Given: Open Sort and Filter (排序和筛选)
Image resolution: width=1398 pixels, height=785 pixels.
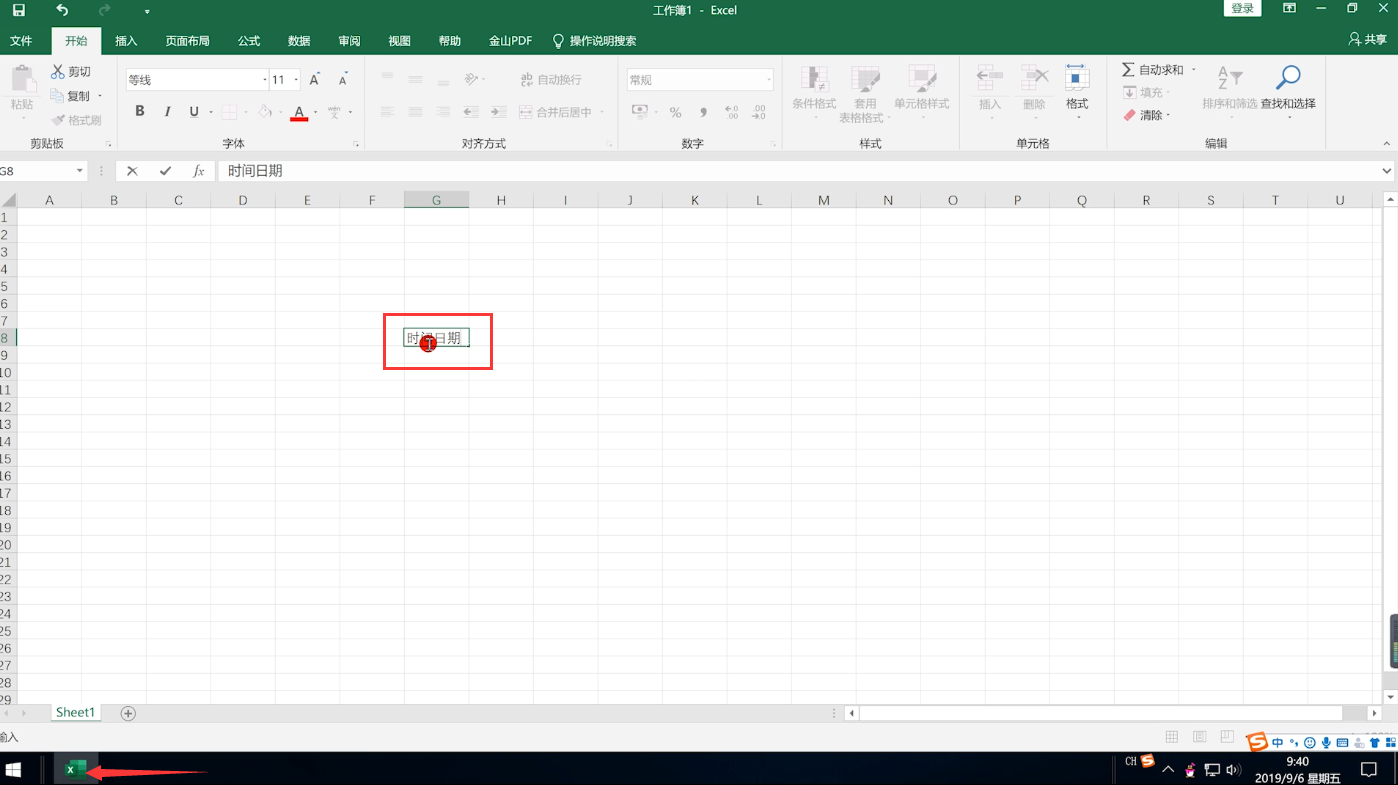Looking at the screenshot, I should click(1229, 90).
